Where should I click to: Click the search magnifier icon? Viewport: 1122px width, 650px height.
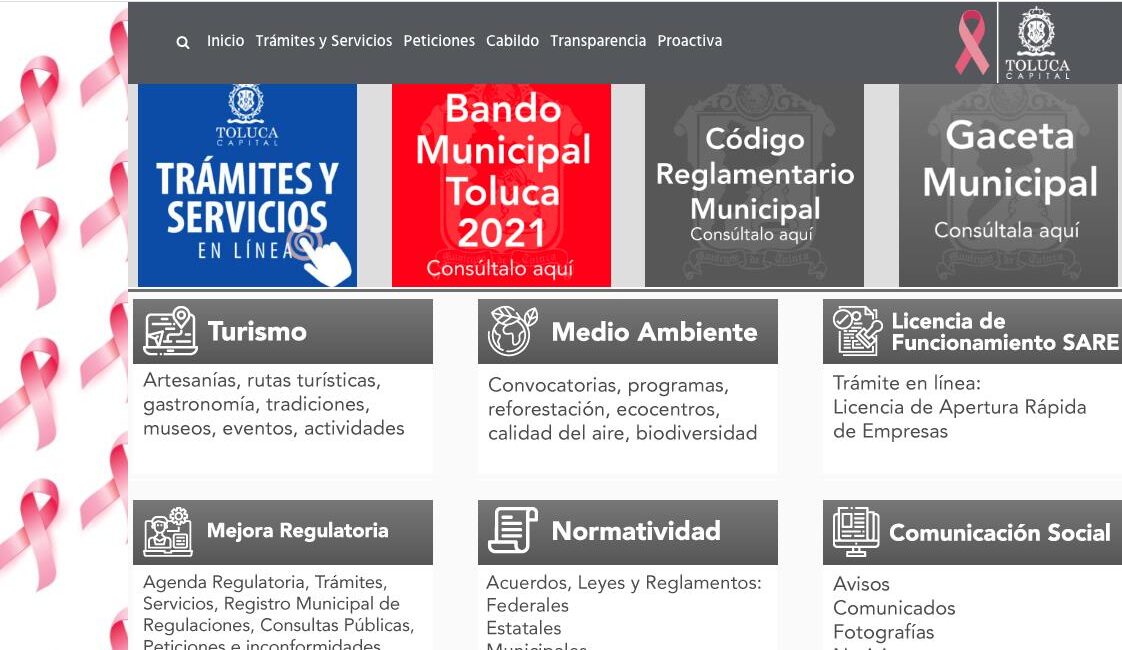[x=183, y=42]
